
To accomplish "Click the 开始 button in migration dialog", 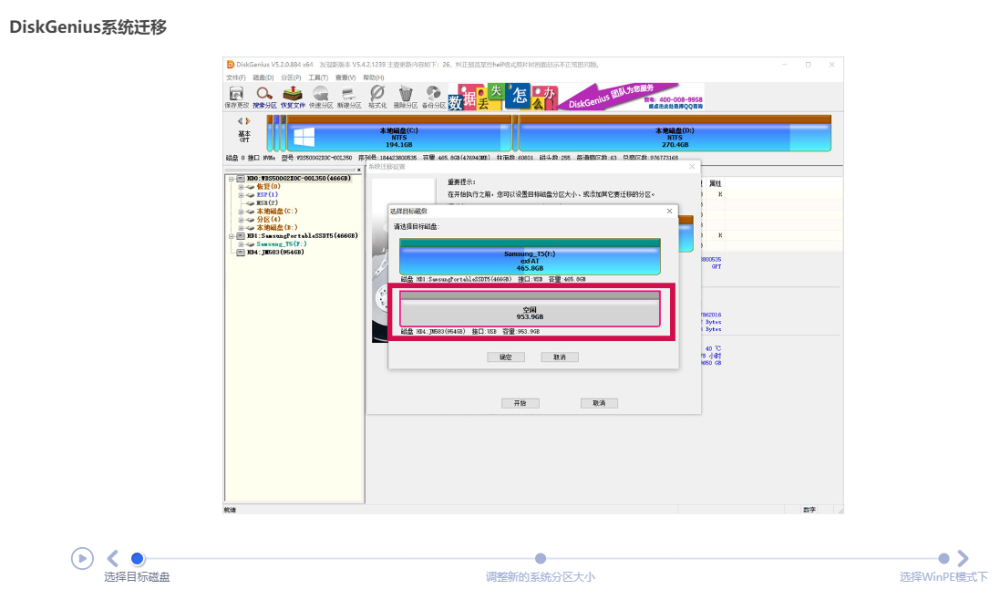I will [x=520, y=403].
